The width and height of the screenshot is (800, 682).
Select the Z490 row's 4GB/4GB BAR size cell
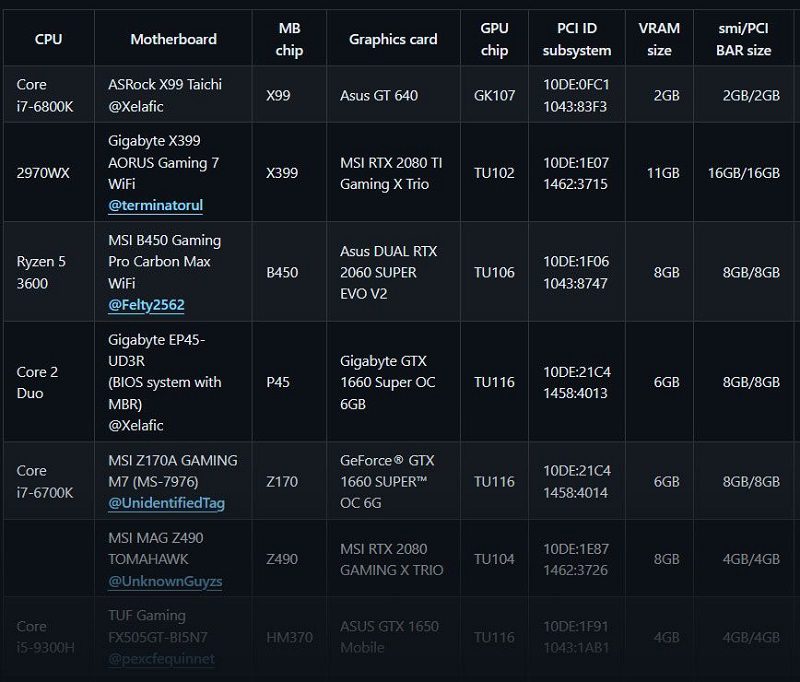click(x=743, y=559)
